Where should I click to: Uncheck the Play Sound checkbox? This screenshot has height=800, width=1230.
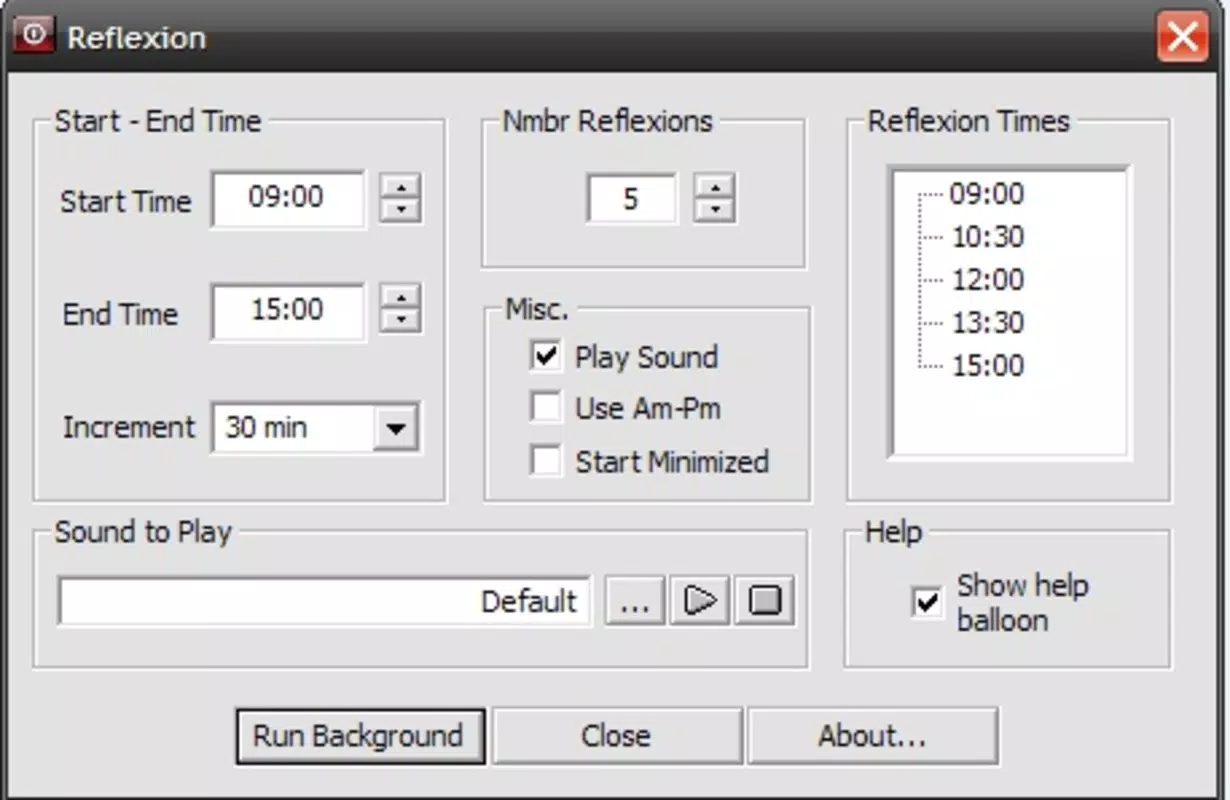546,356
